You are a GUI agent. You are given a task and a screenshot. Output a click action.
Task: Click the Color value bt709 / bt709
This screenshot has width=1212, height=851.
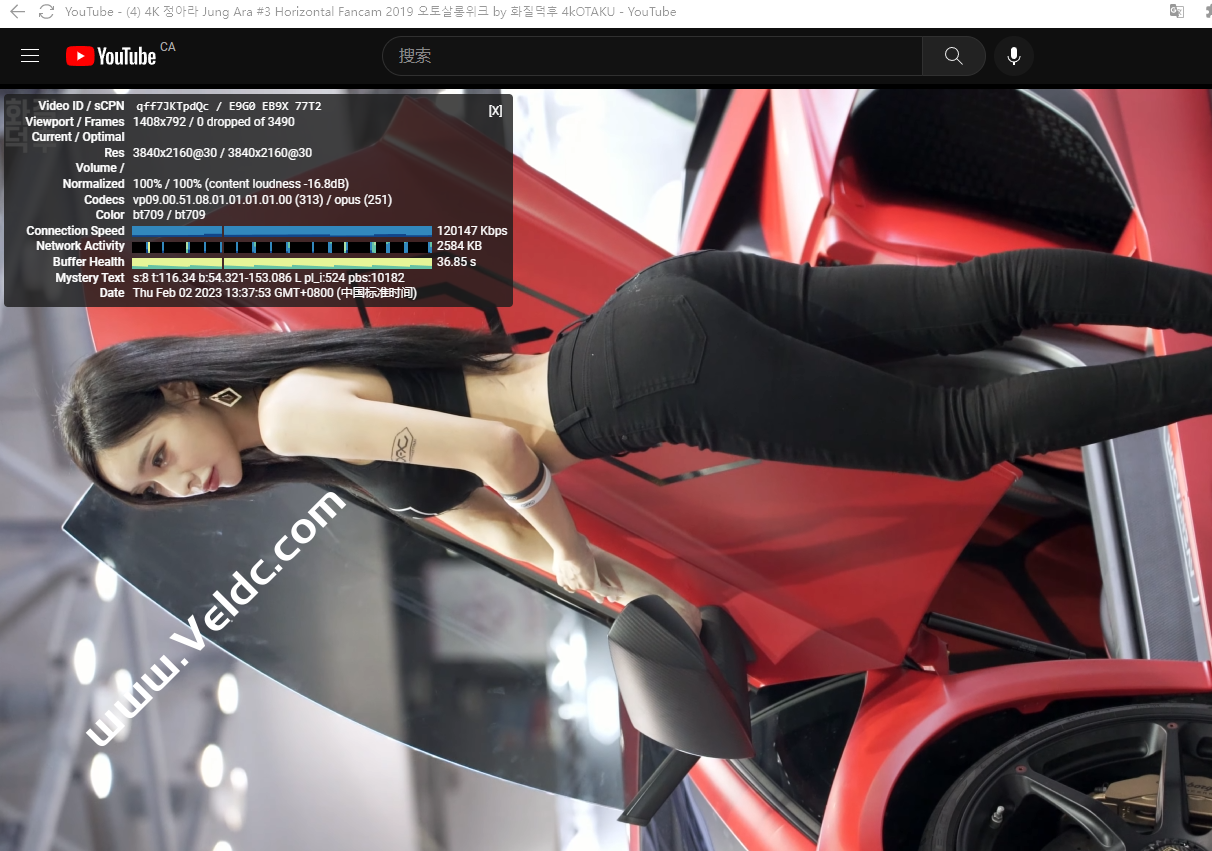[169, 215]
